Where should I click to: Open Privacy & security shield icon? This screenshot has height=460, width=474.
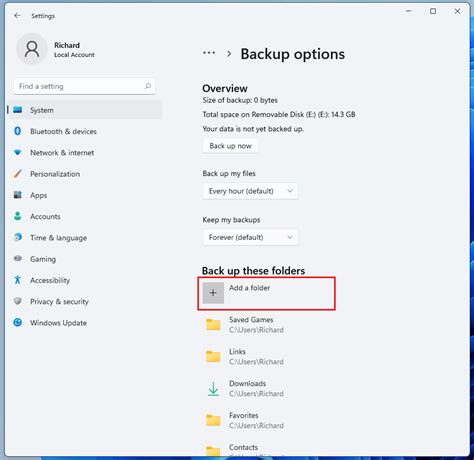click(18, 301)
